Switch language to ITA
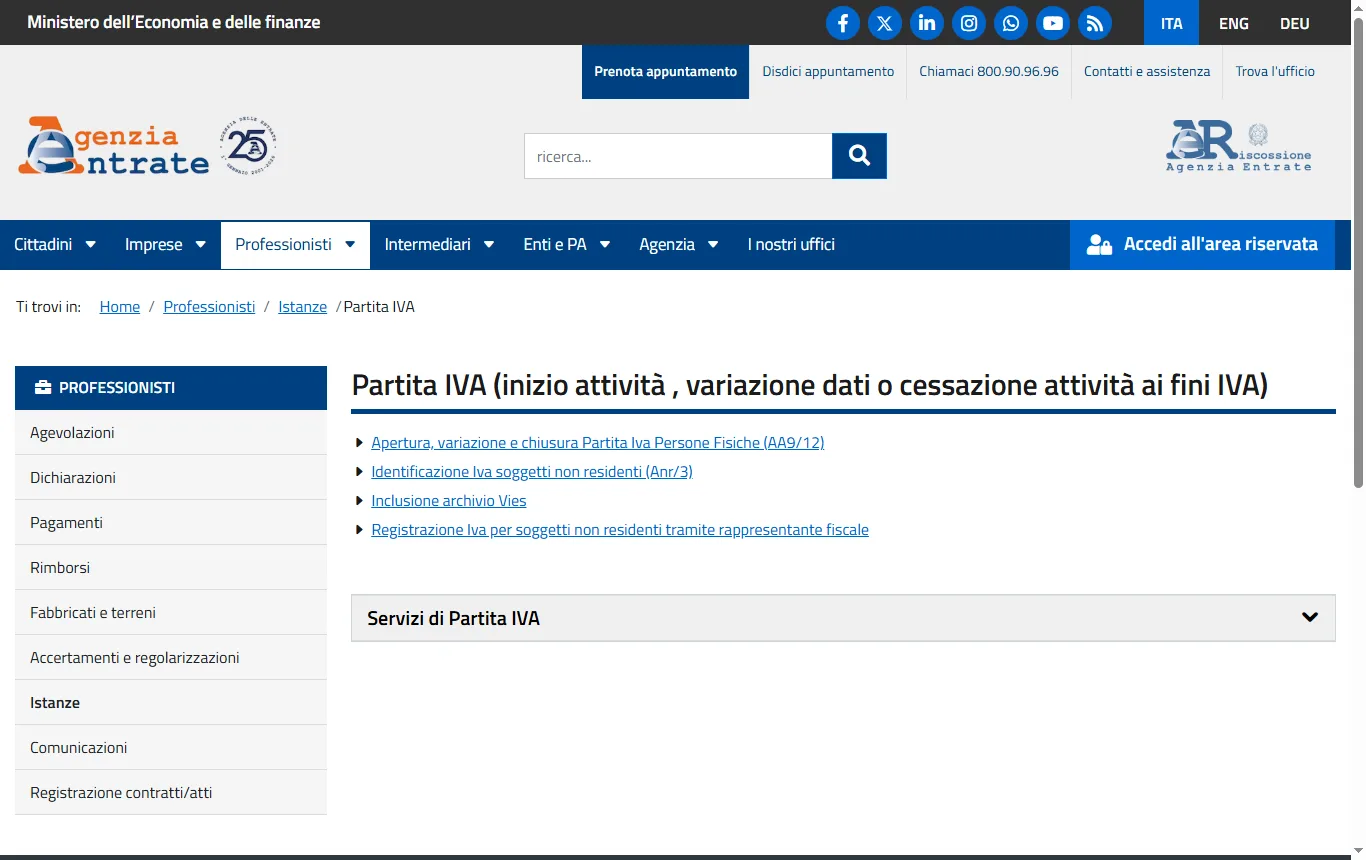The width and height of the screenshot is (1366, 860). [x=1172, y=23]
